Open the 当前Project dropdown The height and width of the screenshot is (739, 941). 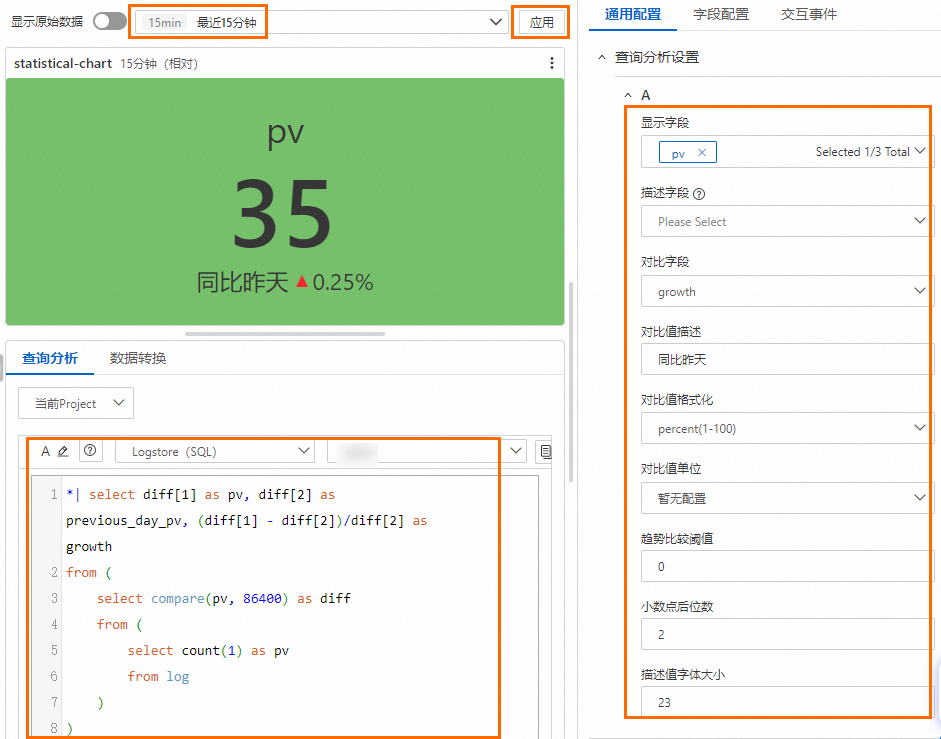[x=76, y=403]
